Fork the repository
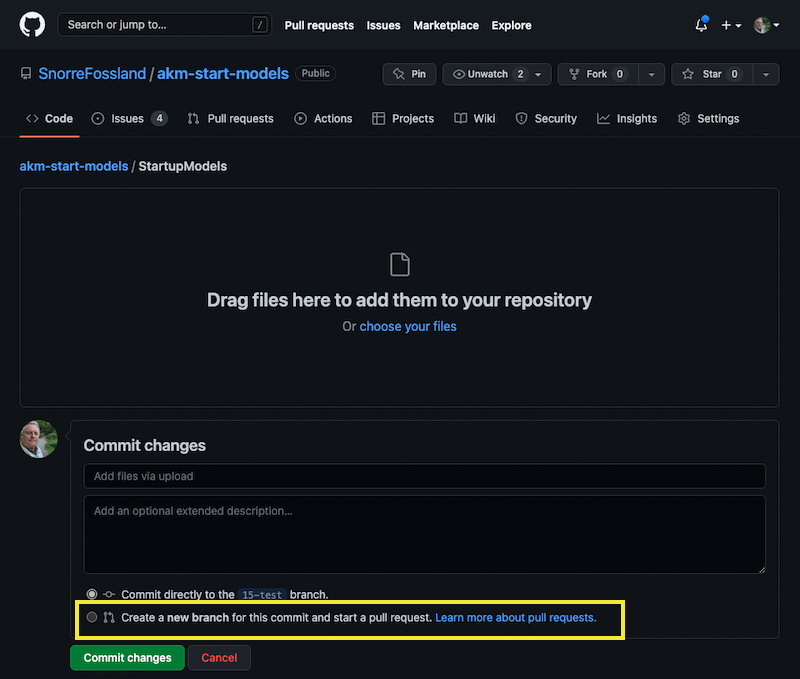Image resolution: width=800 pixels, height=679 pixels. pos(598,74)
